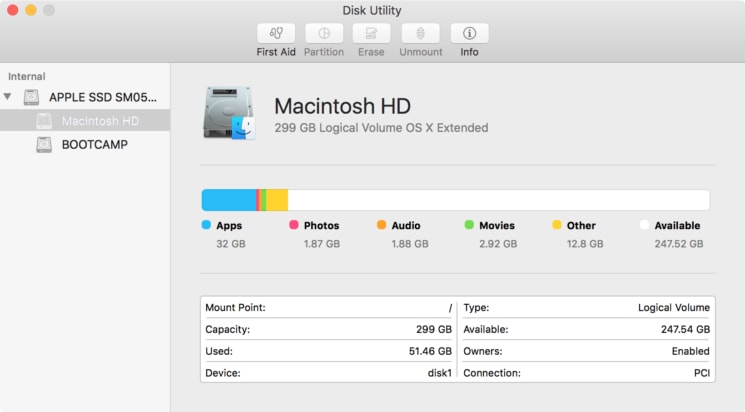Click the First Aid toolbar icon
The width and height of the screenshot is (745, 412).
[x=275, y=33]
